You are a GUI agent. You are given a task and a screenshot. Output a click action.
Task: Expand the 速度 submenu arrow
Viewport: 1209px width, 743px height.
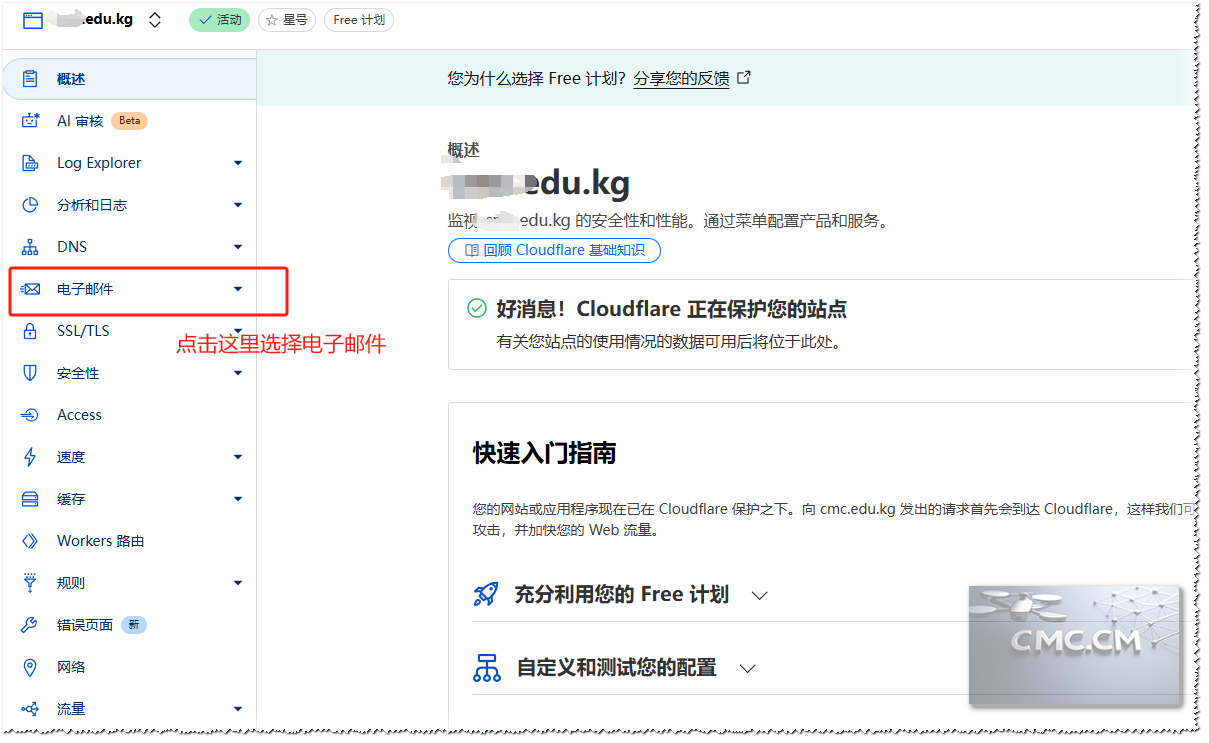pyautogui.click(x=238, y=457)
